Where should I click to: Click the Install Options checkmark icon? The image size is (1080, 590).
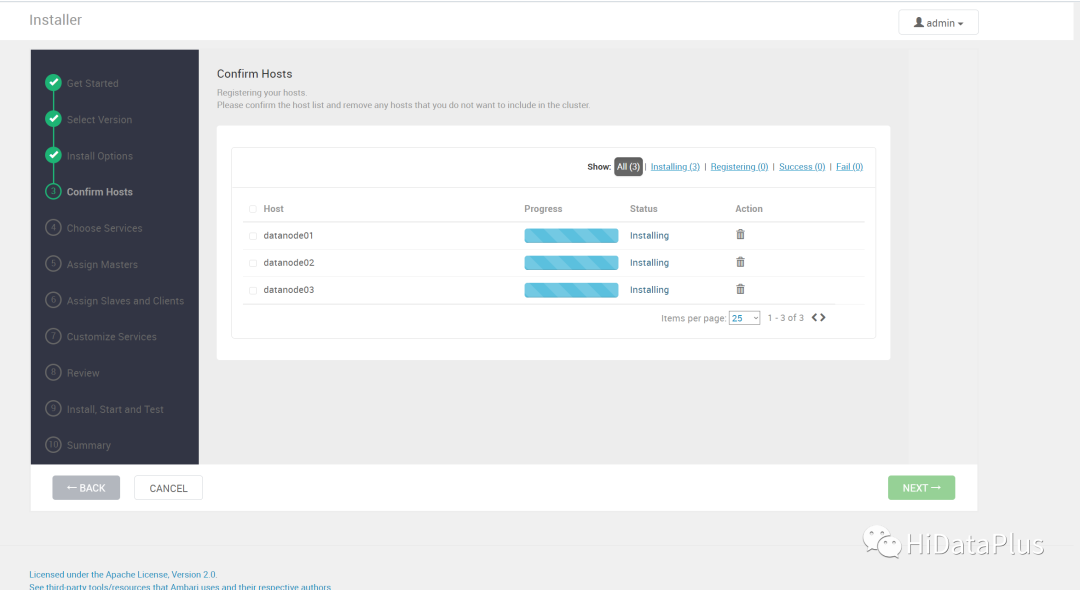[x=53, y=156]
